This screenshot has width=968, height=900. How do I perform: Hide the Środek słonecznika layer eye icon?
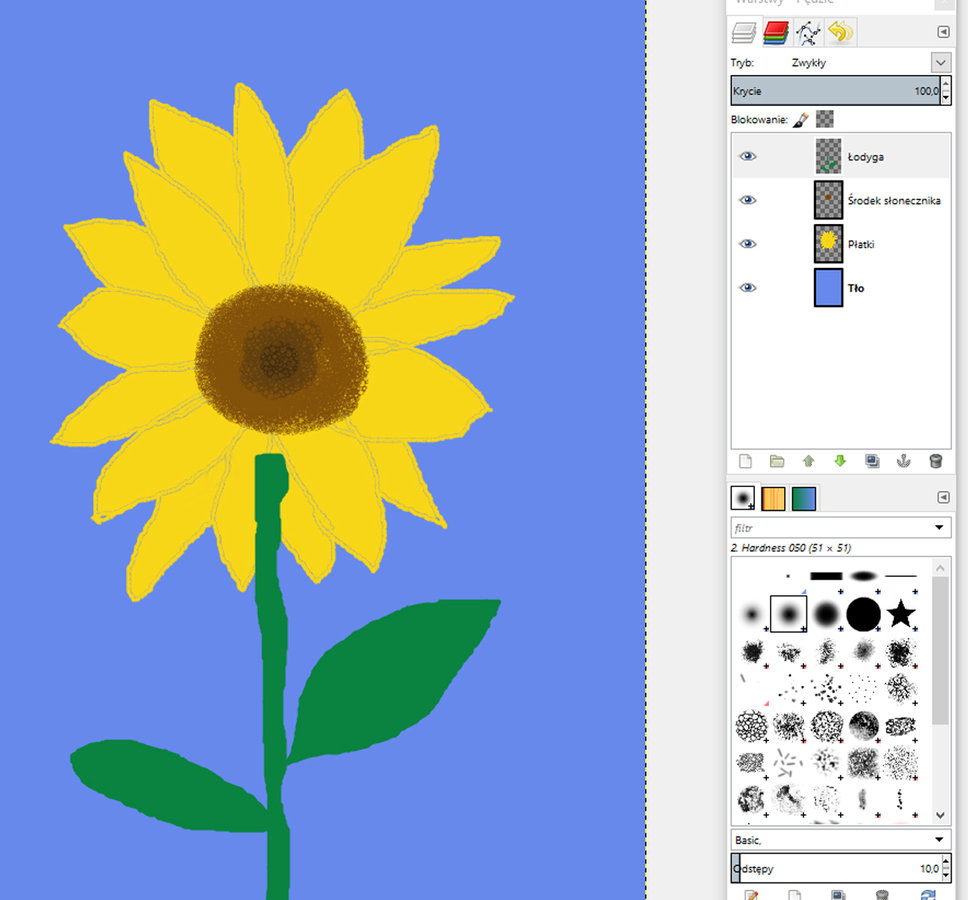coord(748,200)
